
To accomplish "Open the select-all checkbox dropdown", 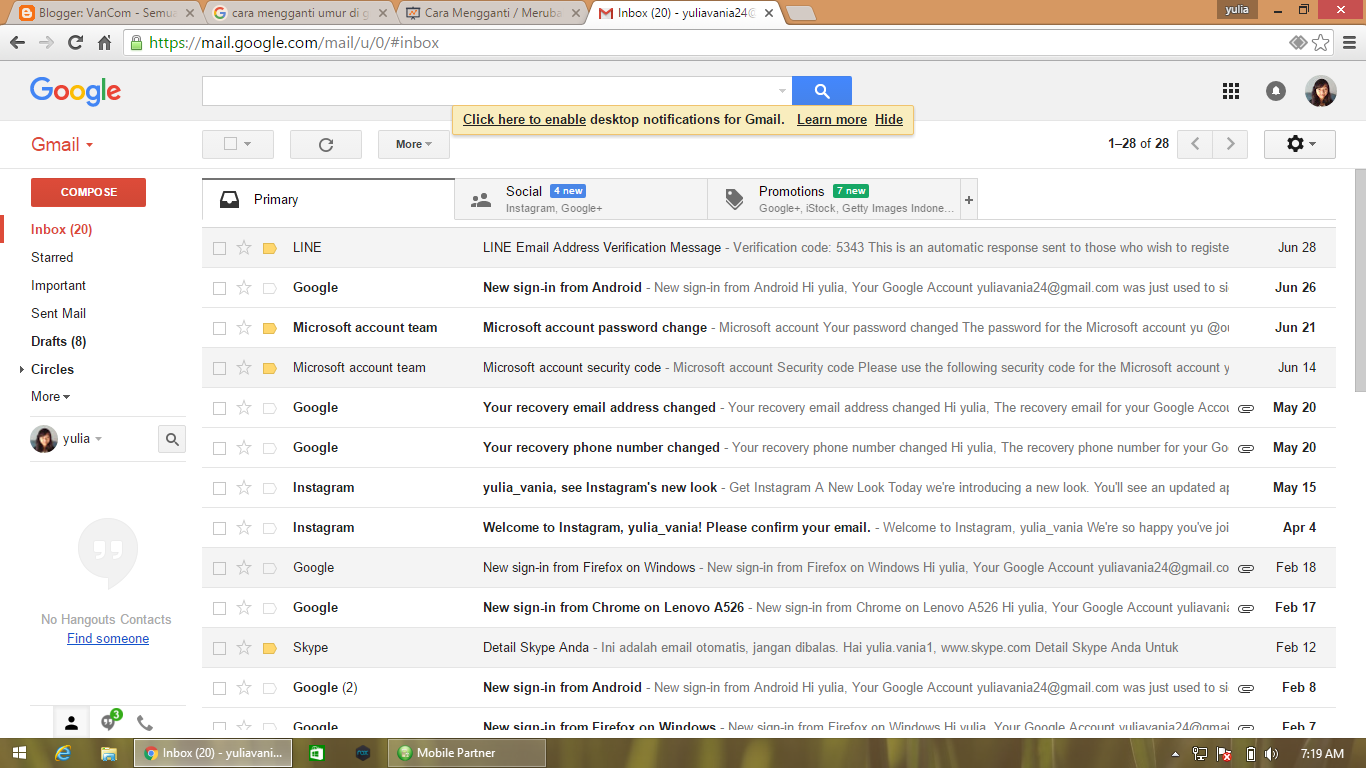I will click(238, 144).
